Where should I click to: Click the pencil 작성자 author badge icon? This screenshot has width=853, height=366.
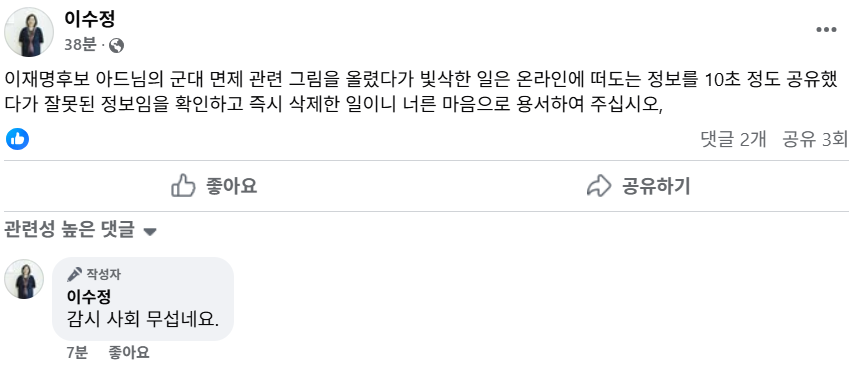pyautogui.click(x=75, y=275)
